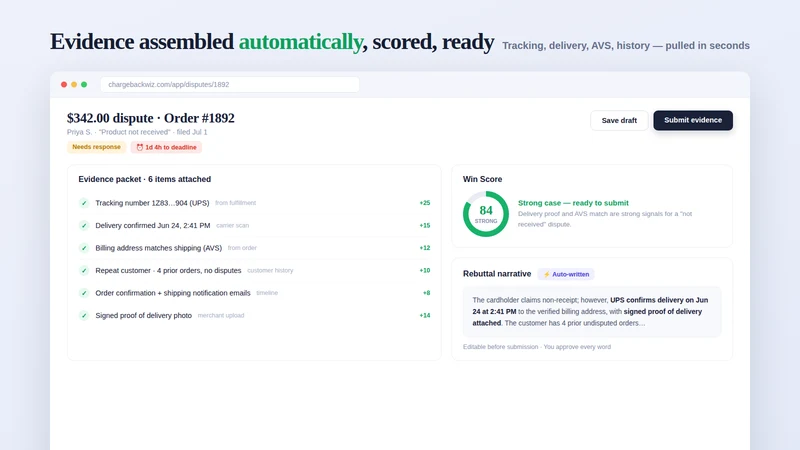This screenshot has width=800, height=450.
Task: Click 'from fulfillment' source label
Action: point(235,203)
